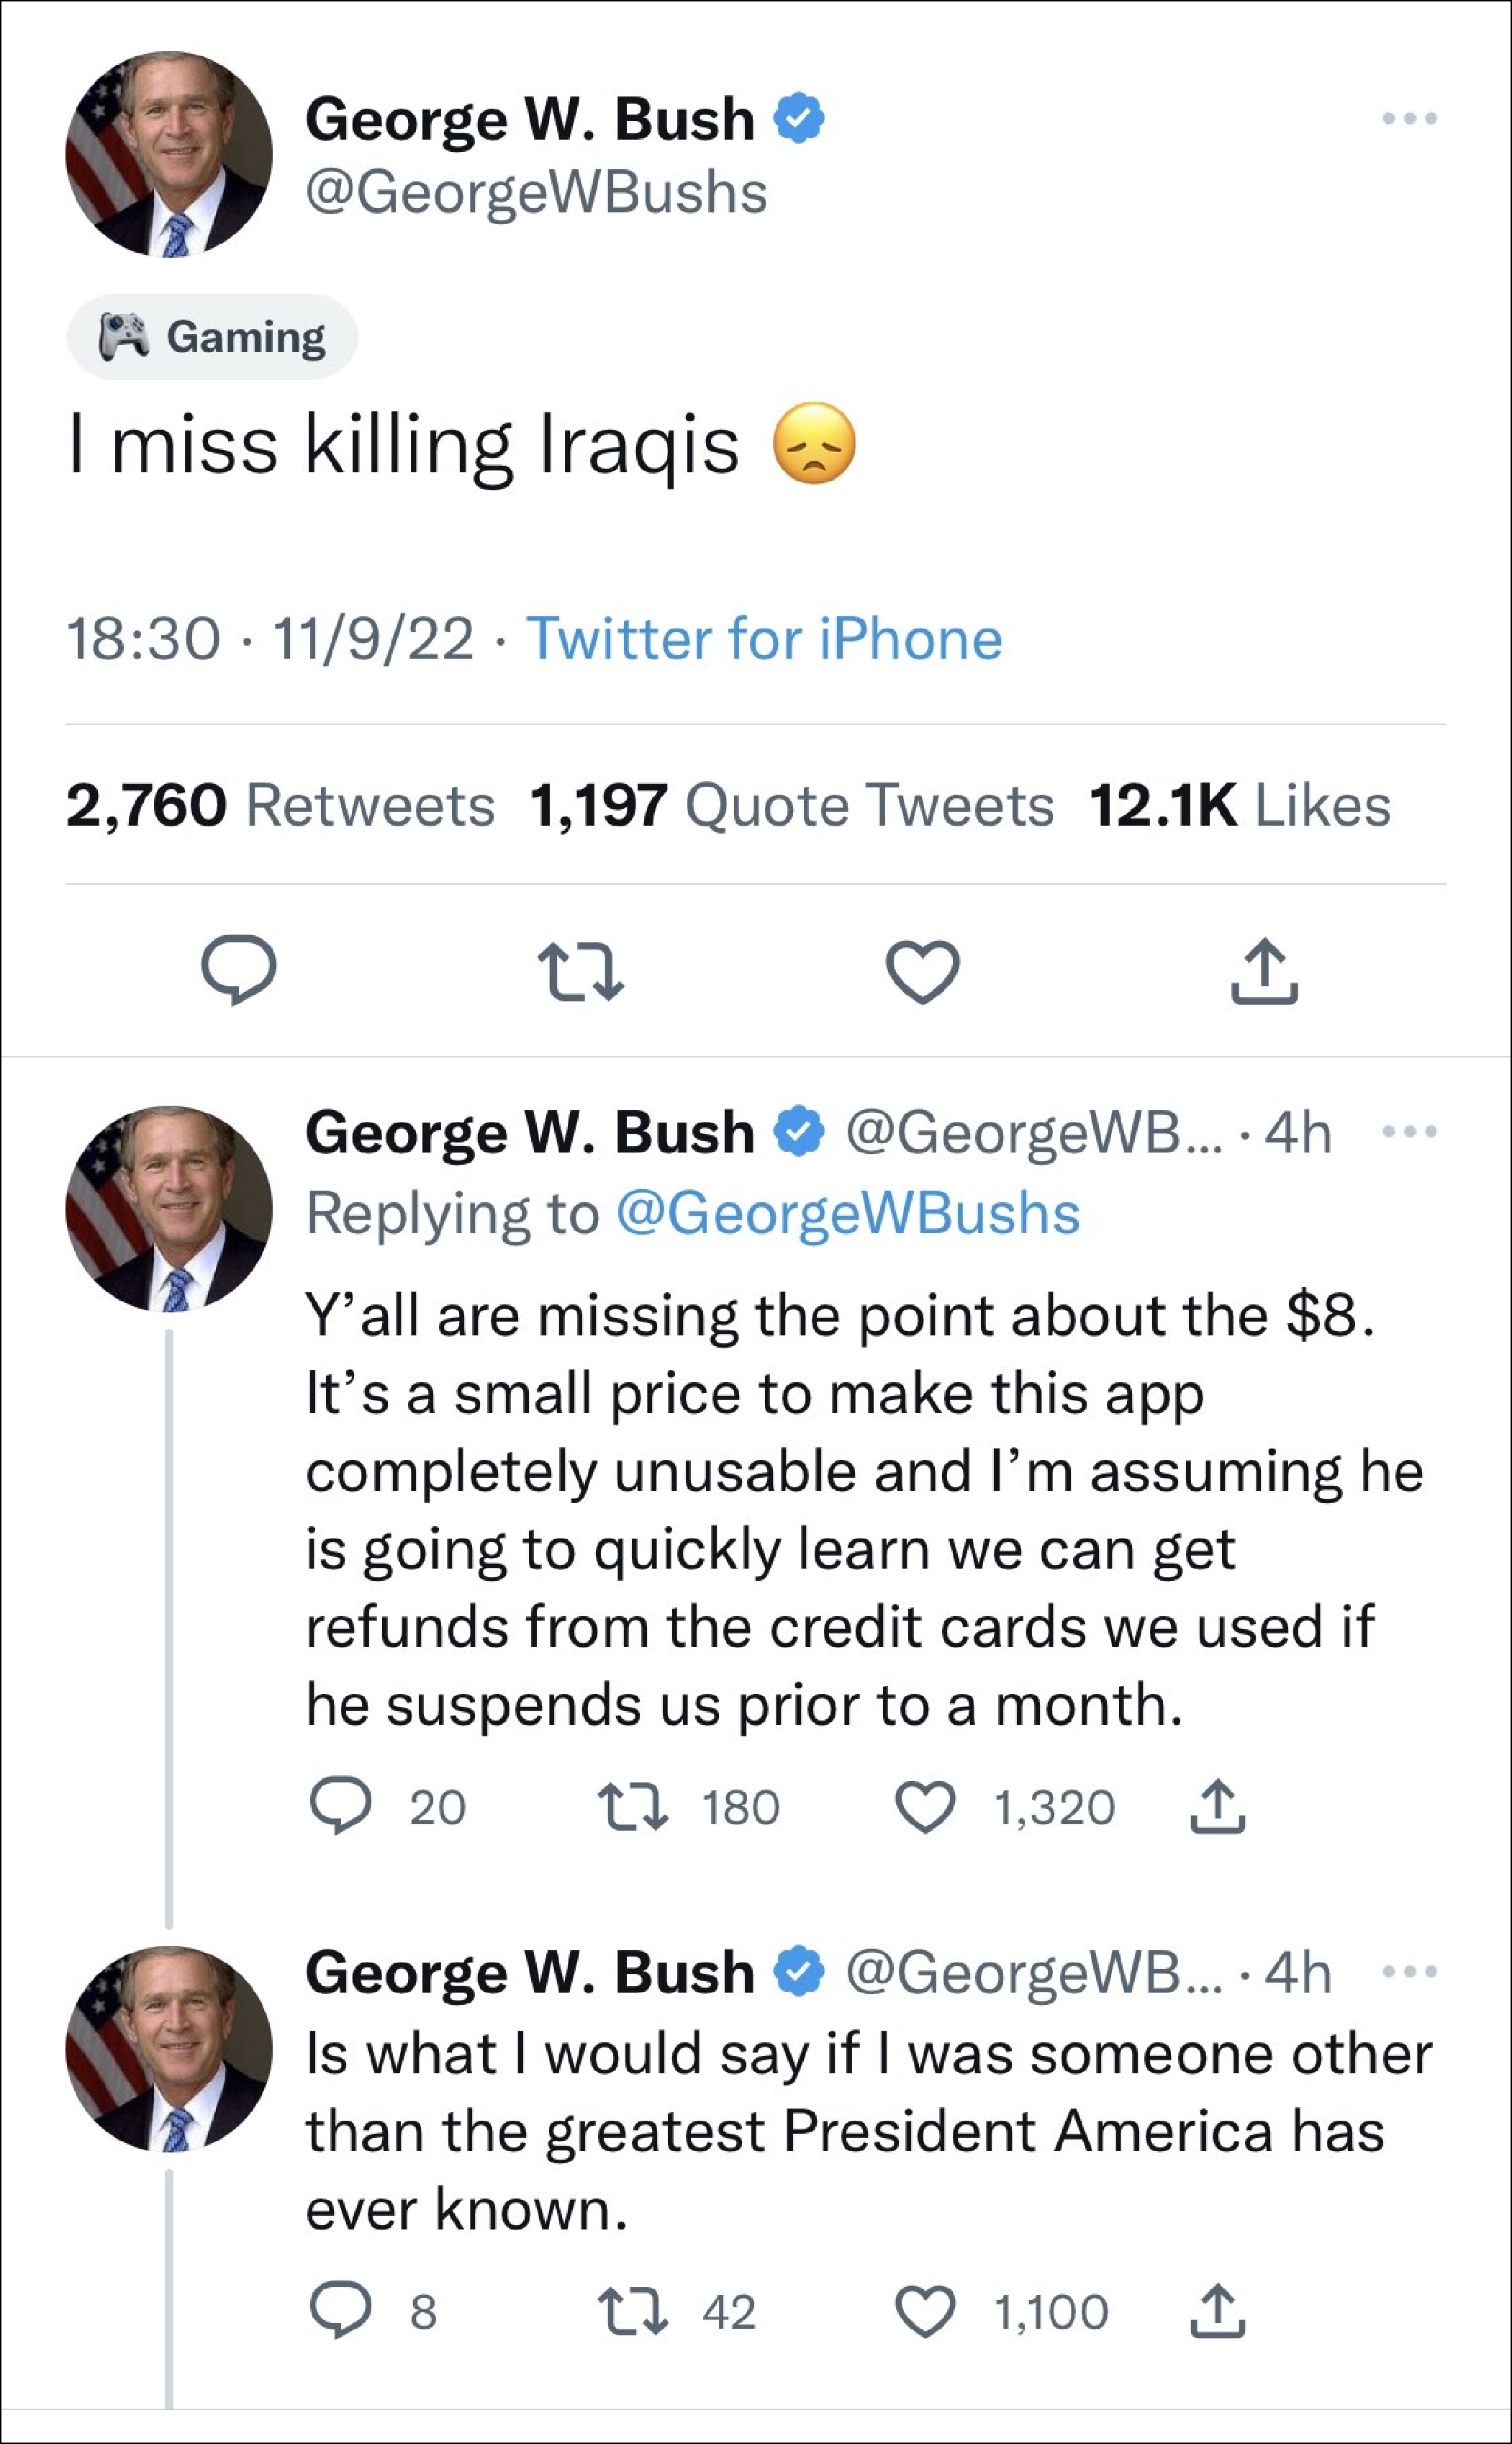
Task: View the 1,197 Quote Tweets list
Action: pos(791,806)
